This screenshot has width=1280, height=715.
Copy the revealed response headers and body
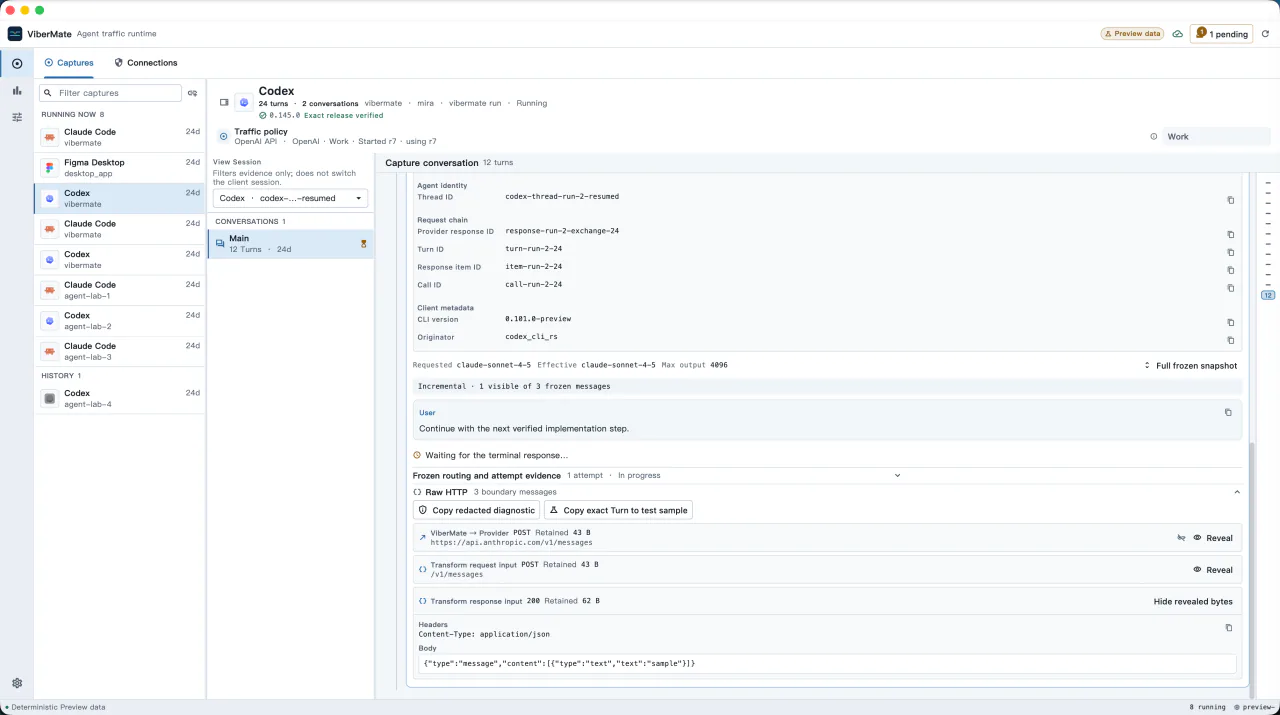pyautogui.click(x=1229, y=628)
